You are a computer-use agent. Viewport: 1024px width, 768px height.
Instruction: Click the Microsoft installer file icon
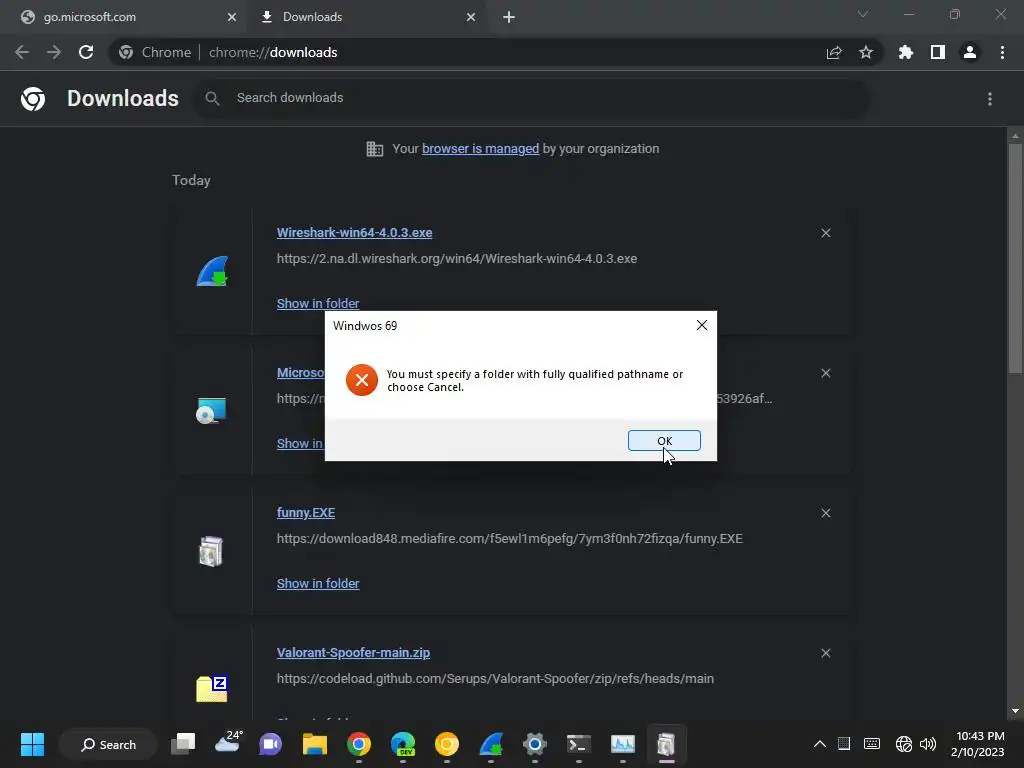[x=211, y=411]
